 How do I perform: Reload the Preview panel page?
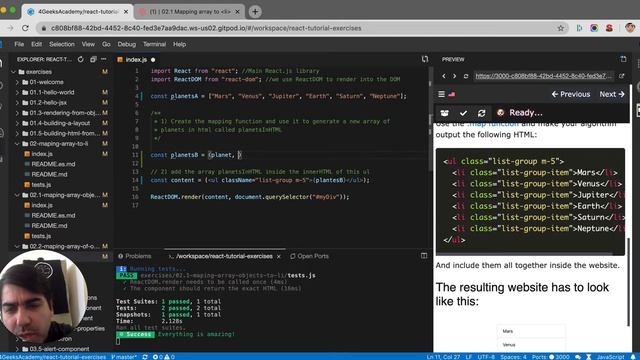tap(466, 76)
